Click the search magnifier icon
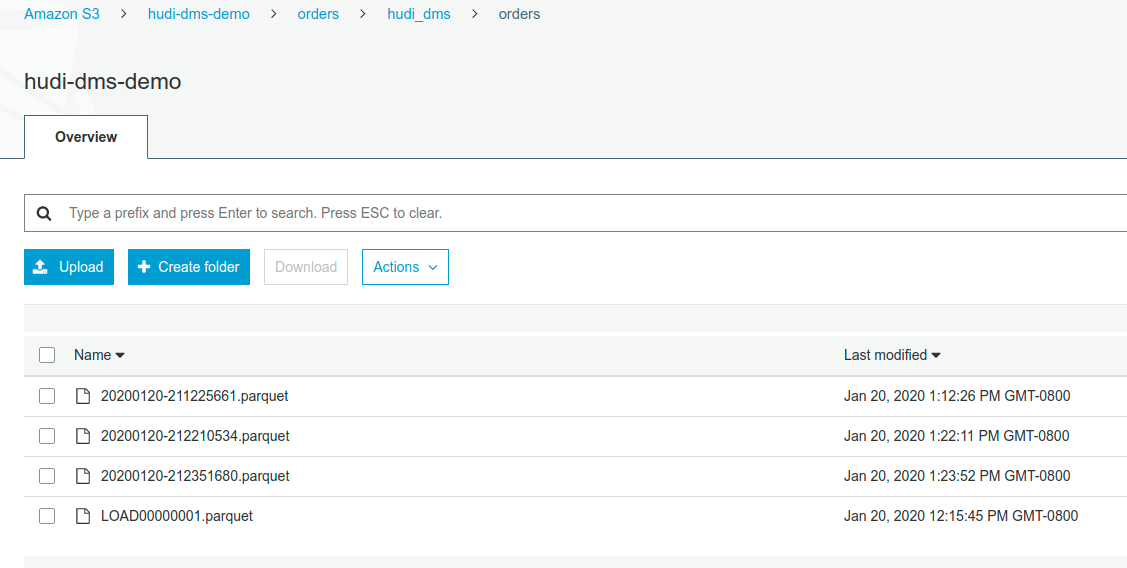The image size is (1127, 568). [x=44, y=214]
